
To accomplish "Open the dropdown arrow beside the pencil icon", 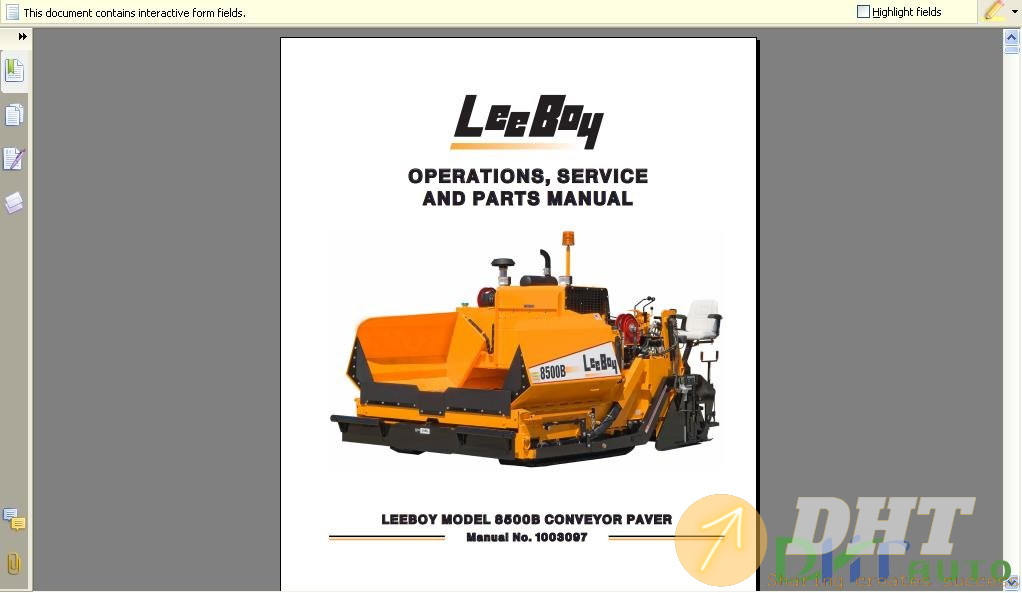I will [1014, 12].
